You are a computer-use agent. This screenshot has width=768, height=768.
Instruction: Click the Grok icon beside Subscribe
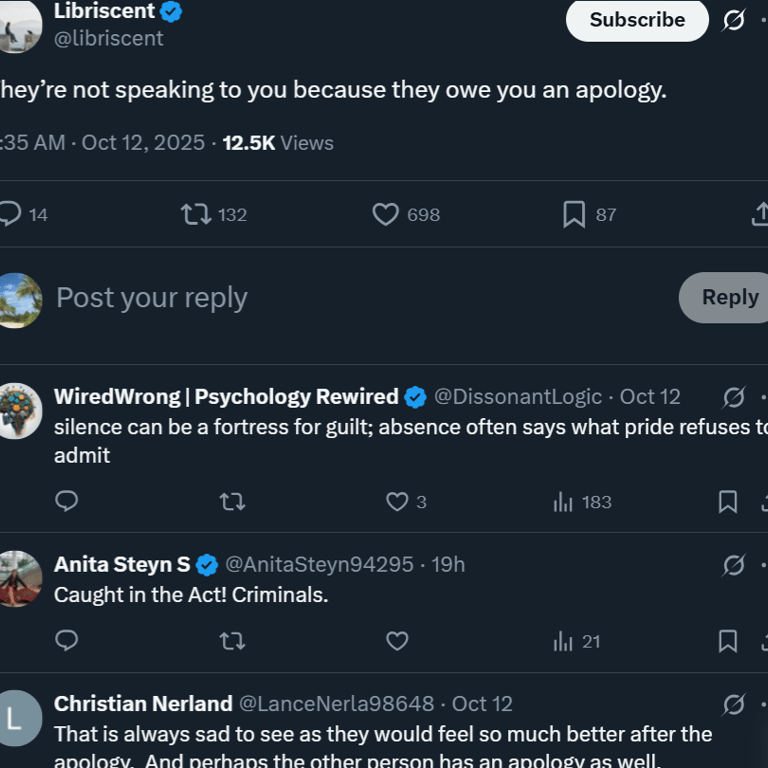[734, 20]
